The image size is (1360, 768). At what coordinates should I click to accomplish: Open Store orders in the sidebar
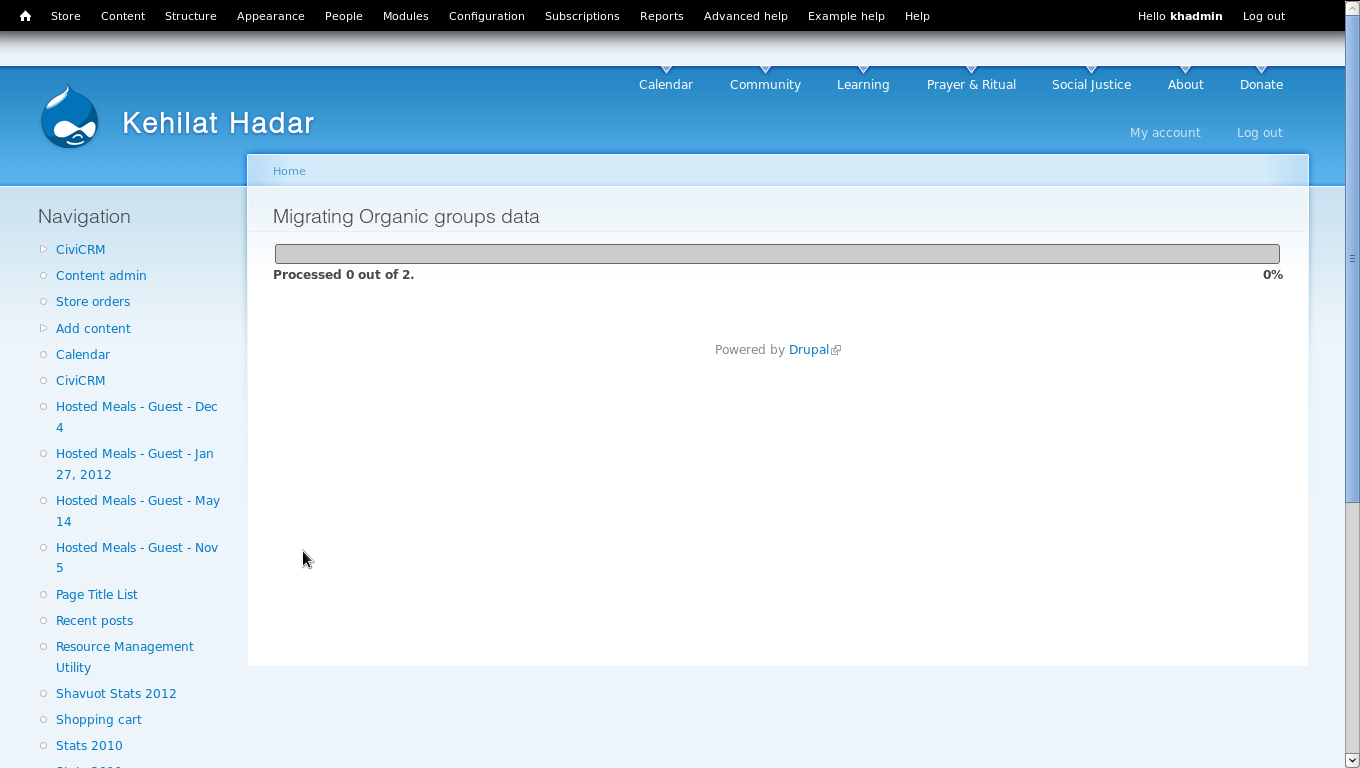click(93, 302)
